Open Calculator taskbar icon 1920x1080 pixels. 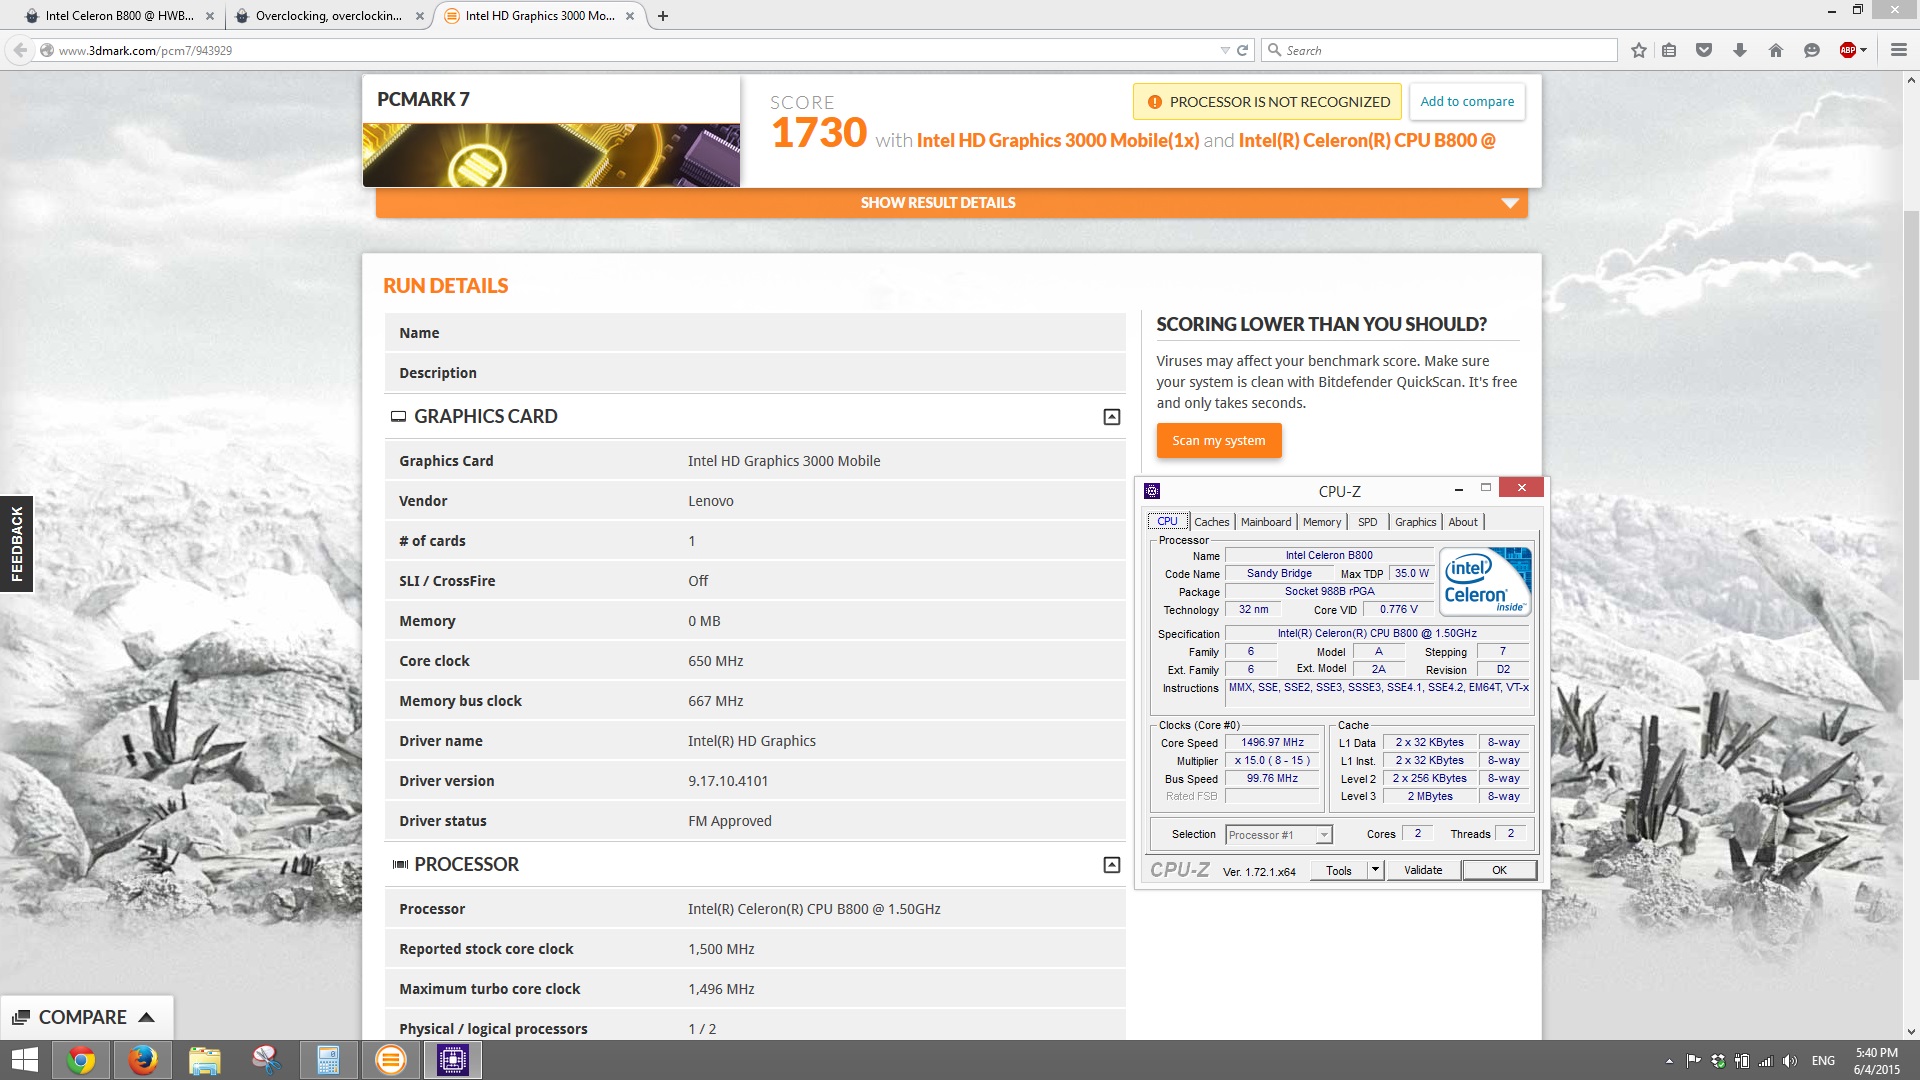click(328, 1060)
